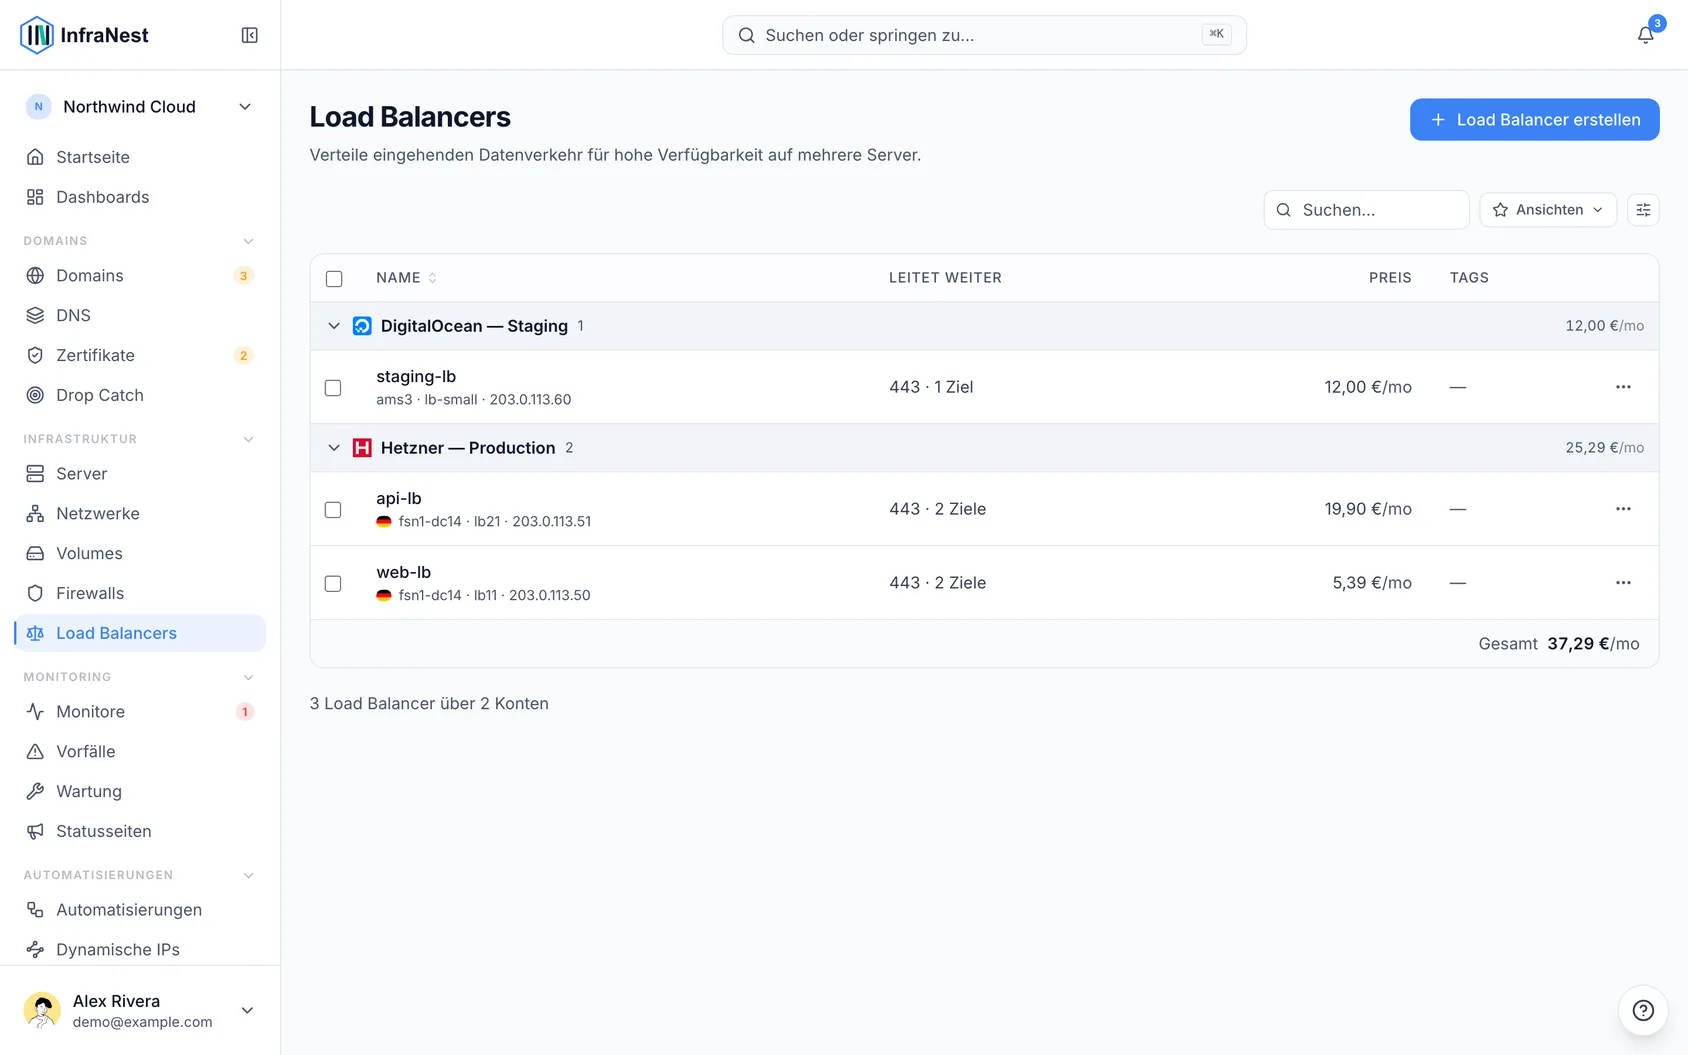Click the DNS layers icon
Screen dimensions: 1688x1055
(x=35, y=315)
